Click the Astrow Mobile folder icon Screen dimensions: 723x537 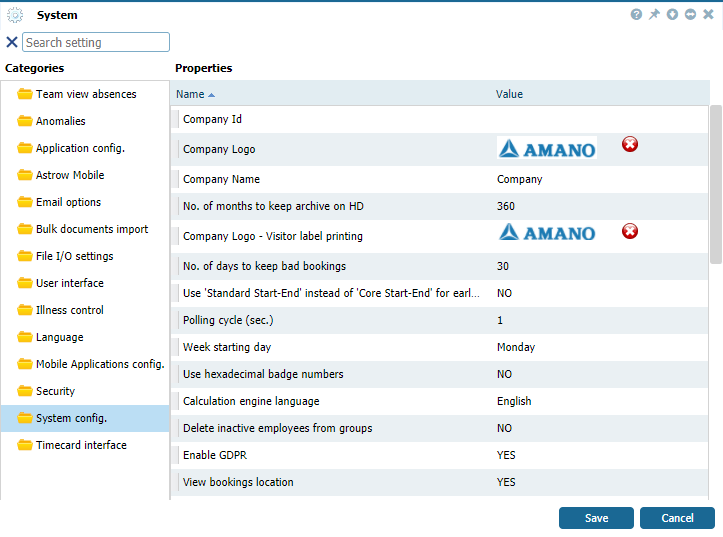click(x=24, y=175)
